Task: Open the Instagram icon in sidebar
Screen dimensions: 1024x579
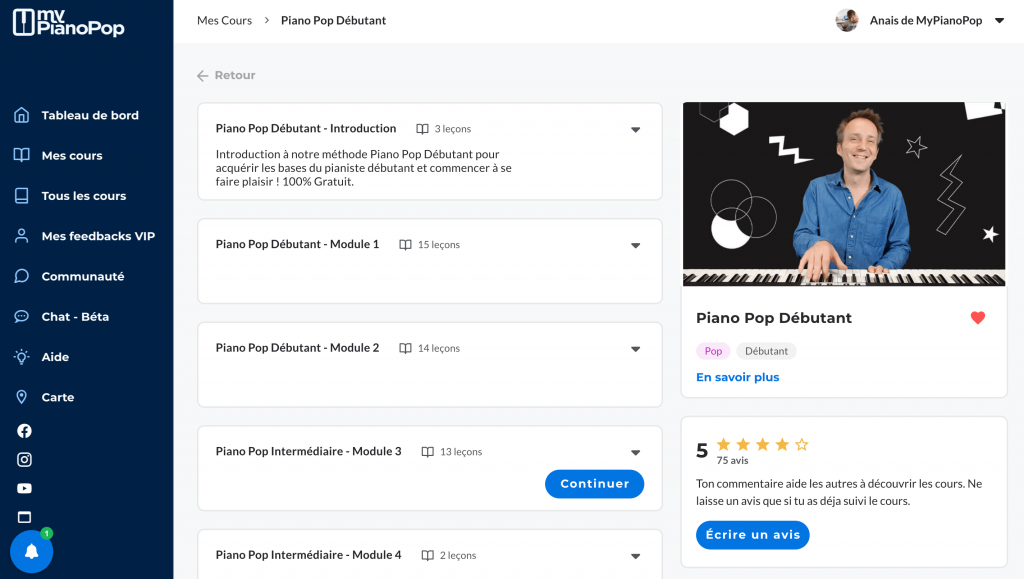Action: [x=24, y=460]
